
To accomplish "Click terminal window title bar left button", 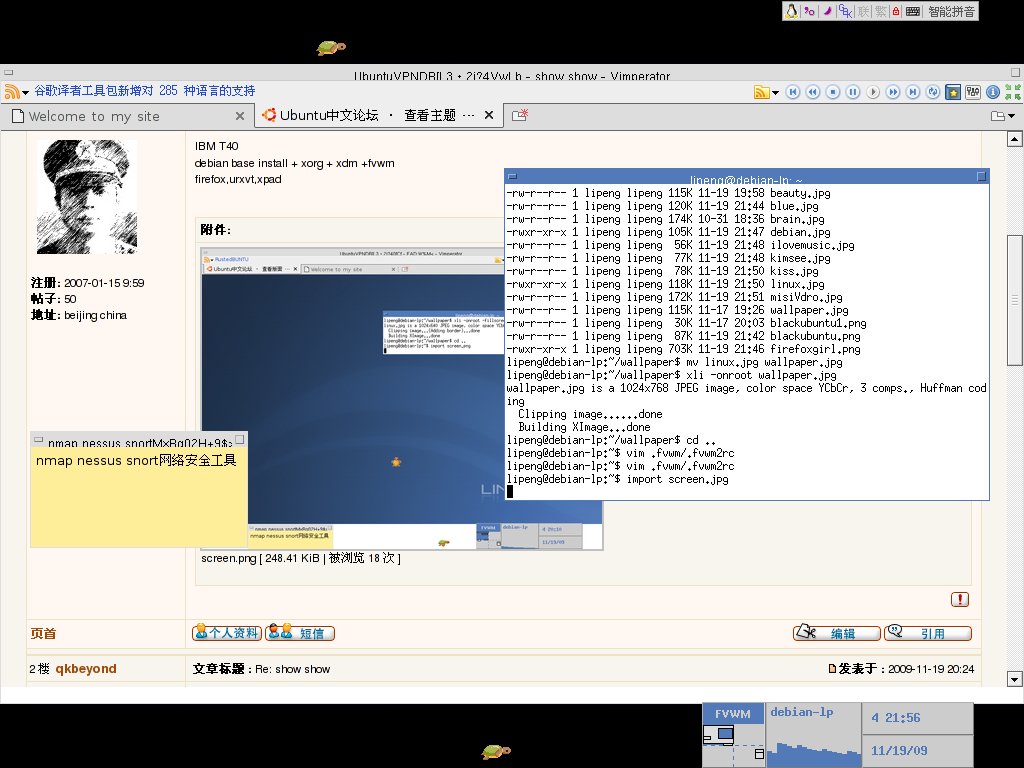I will 513,176.
